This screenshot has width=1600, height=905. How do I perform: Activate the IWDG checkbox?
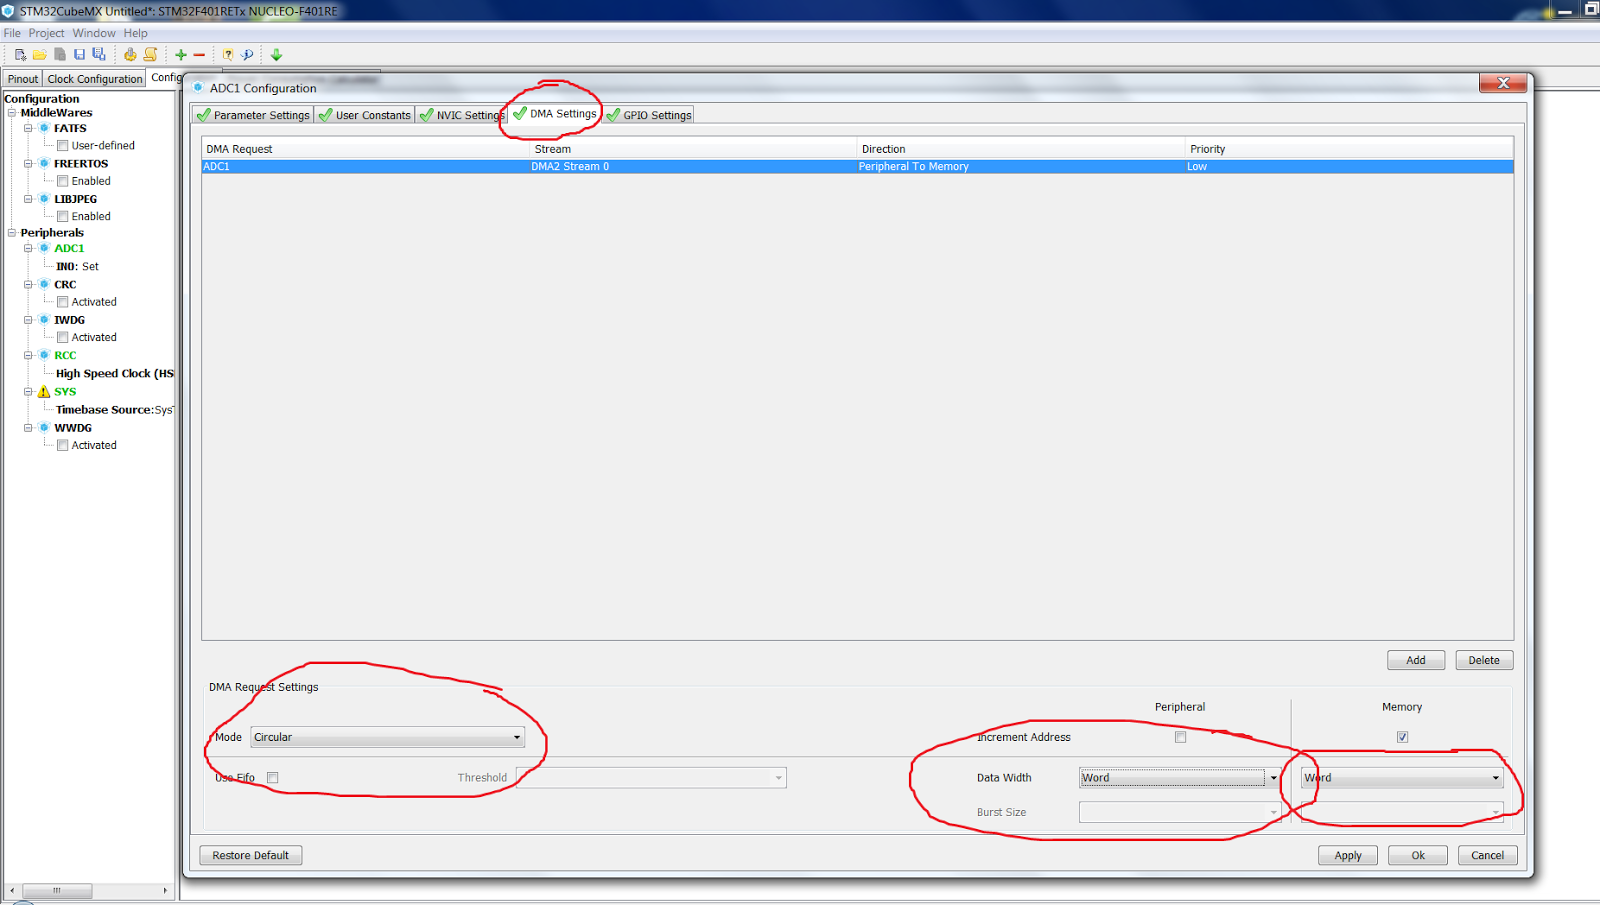63,338
